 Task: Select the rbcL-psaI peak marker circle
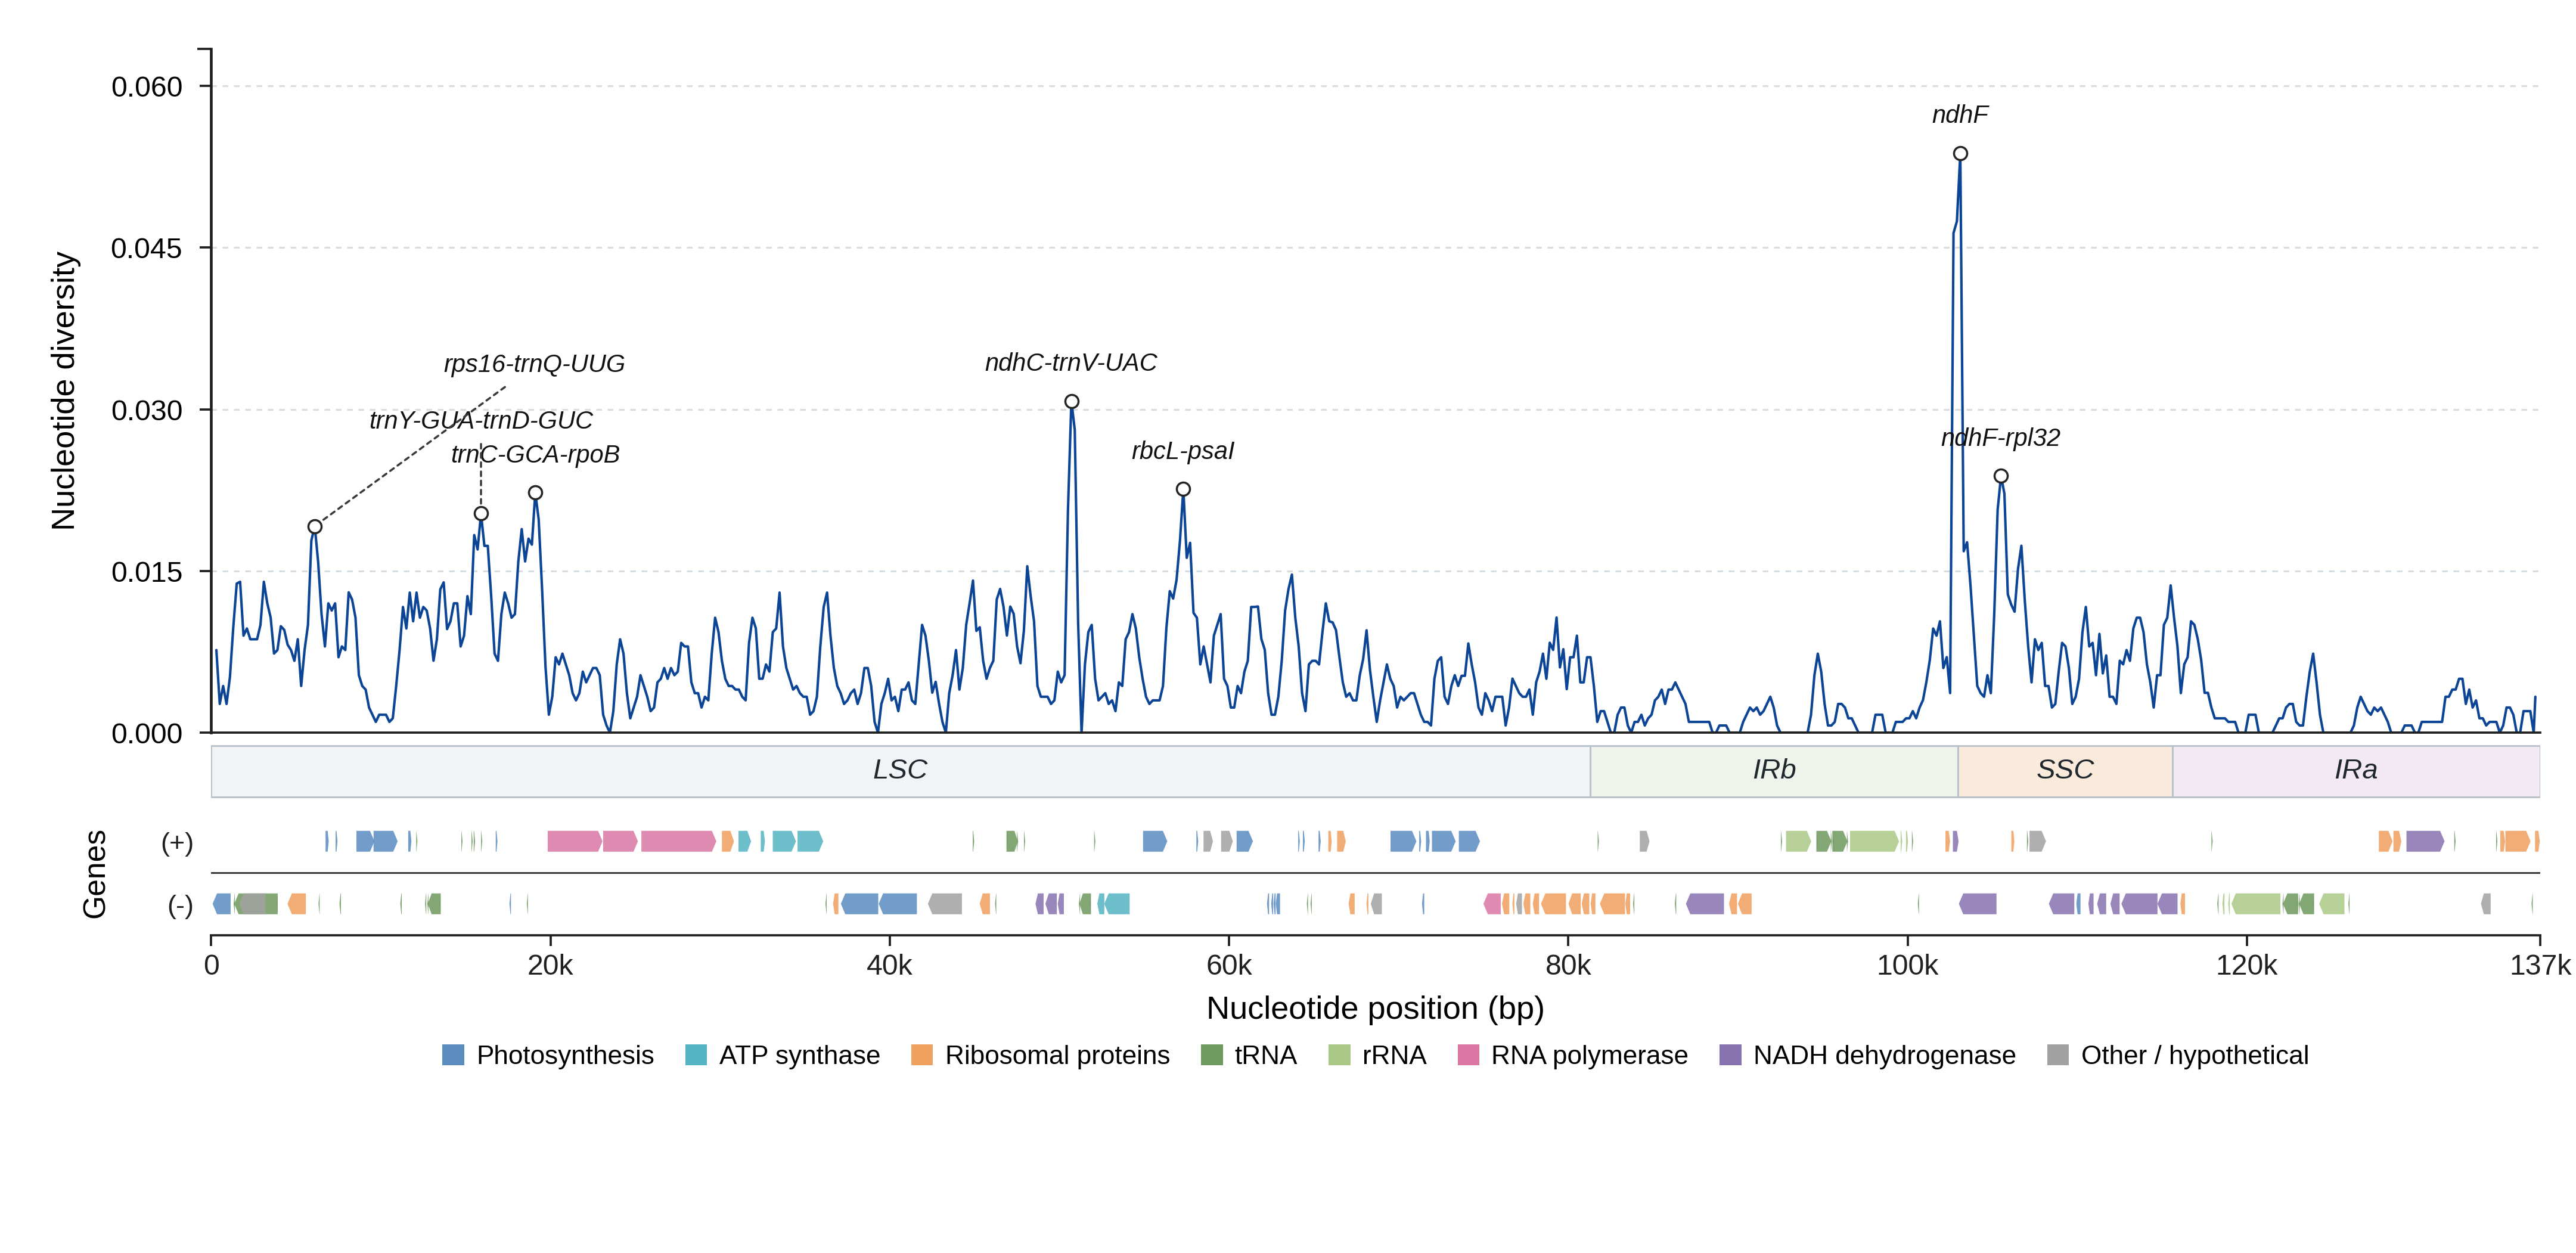point(1183,489)
